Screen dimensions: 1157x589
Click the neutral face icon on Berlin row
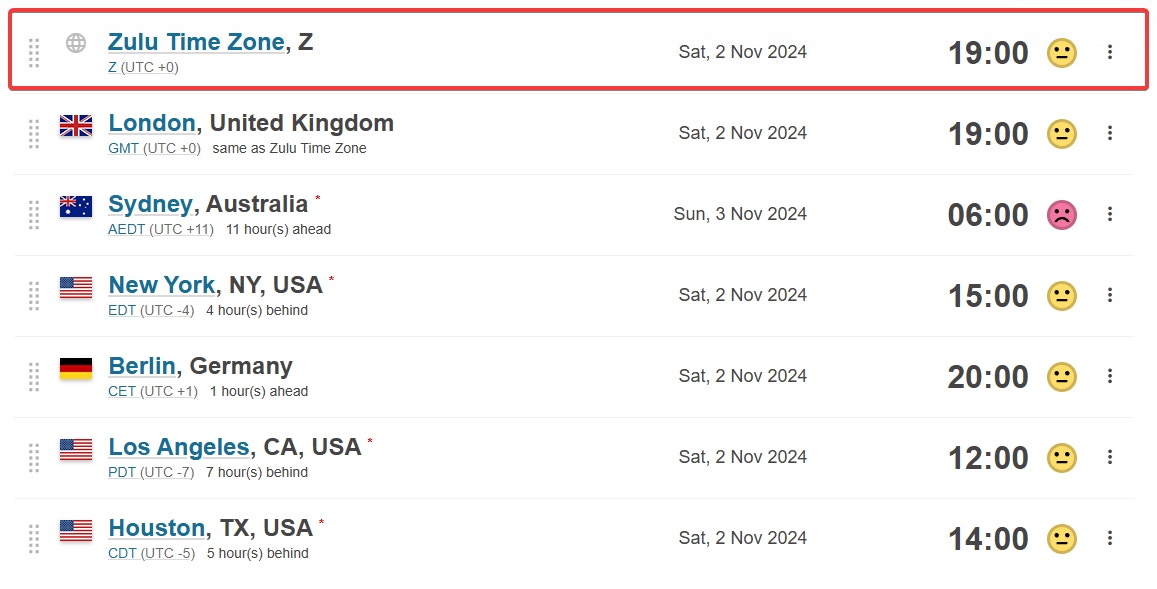coord(1062,377)
